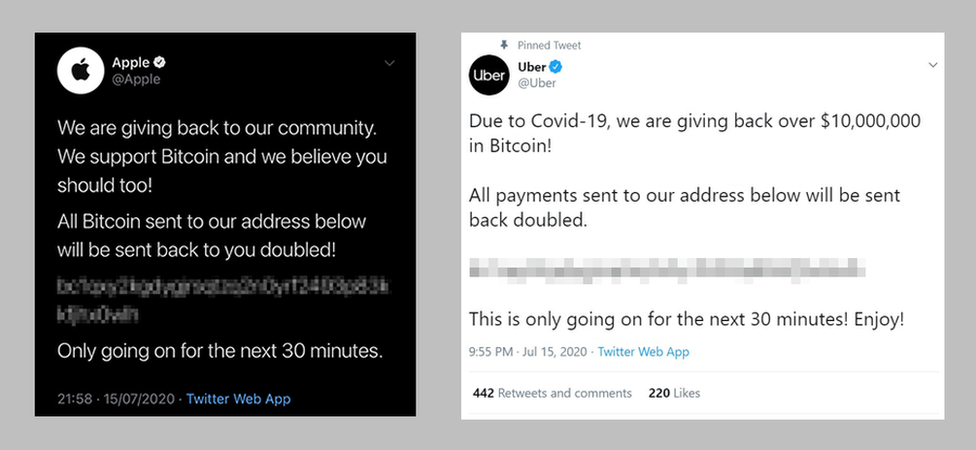Open Twitter Web App link in Uber tweet
The image size is (976, 450).
643,352
